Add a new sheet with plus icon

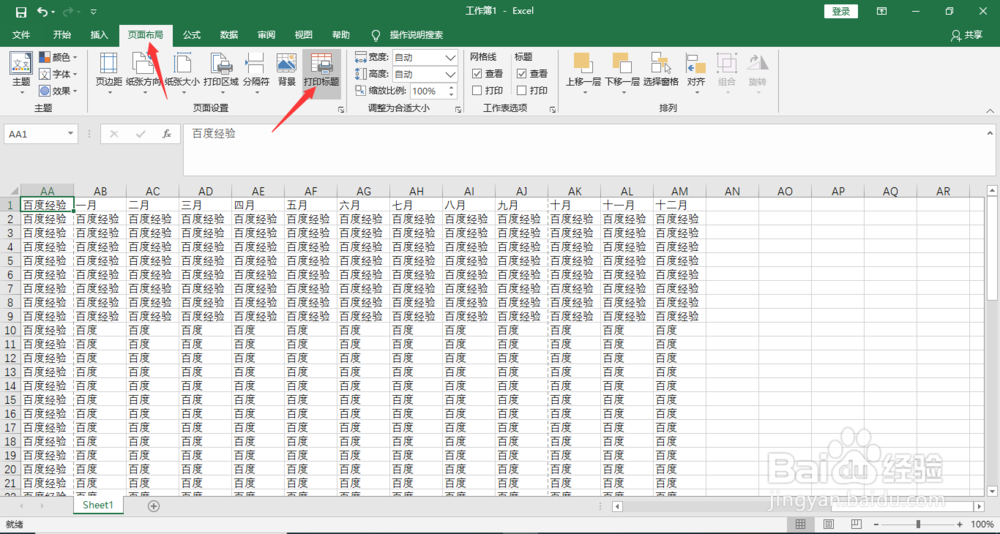(x=154, y=506)
